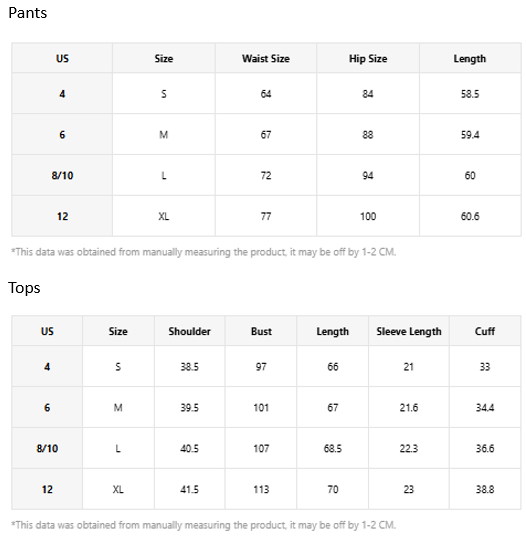Click the Pants Length column header
The width and height of the screenshot is (526, 546).
click(470, 58)
